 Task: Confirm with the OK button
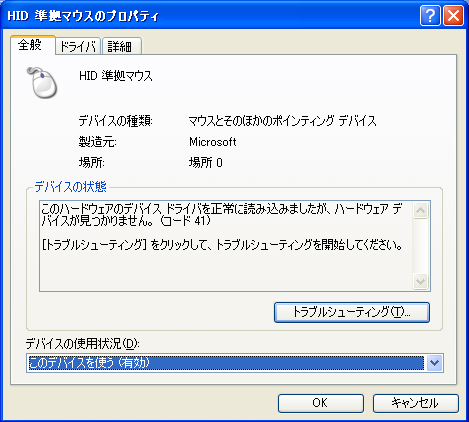pyautogui.click(x=321, y=403)
